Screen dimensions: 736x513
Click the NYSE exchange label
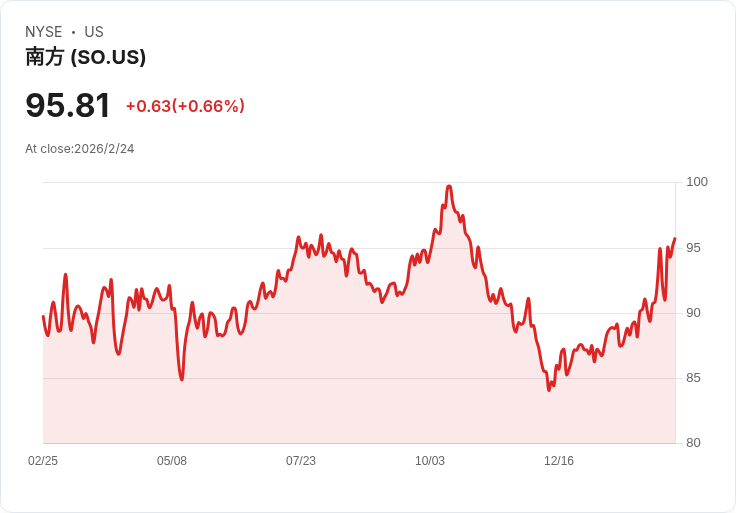(x=44, y=32)
